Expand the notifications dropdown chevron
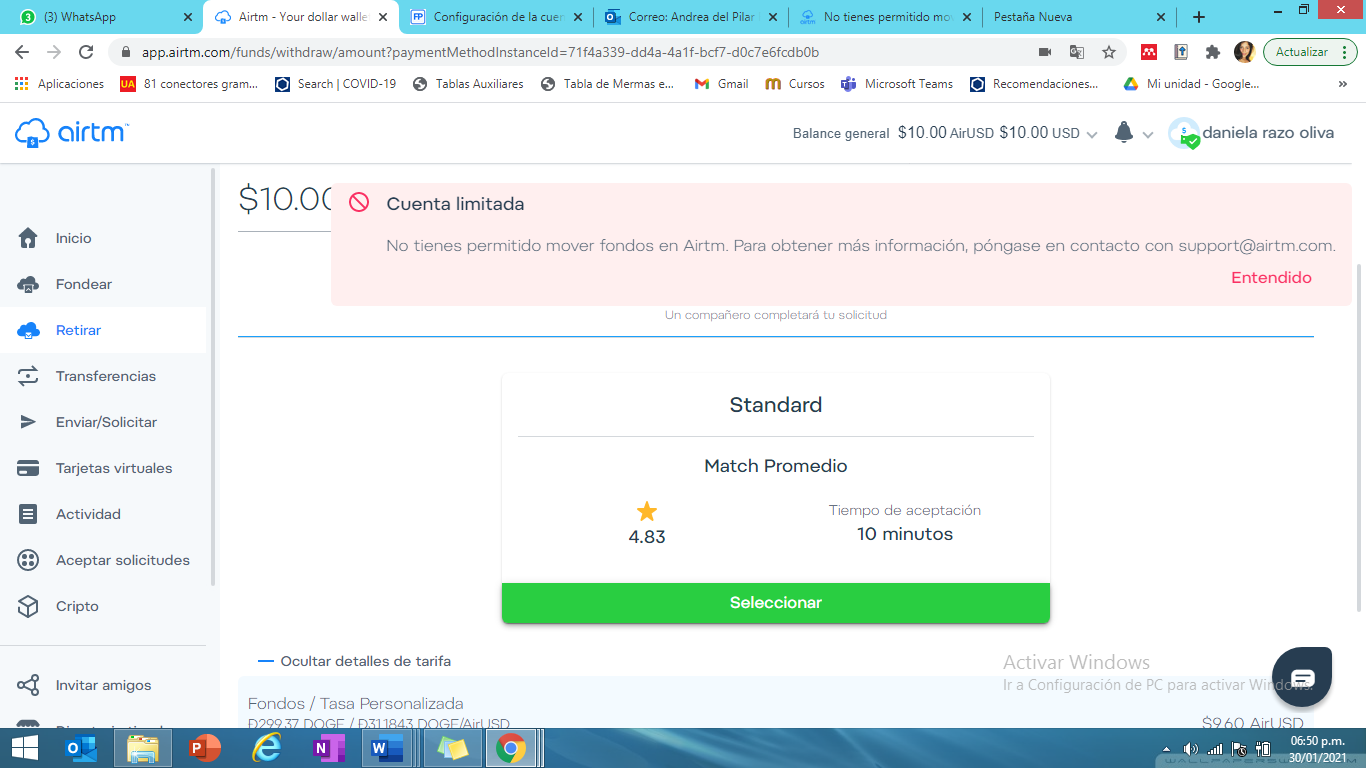This screenshot has width=1366, height=768. [1147, 134]
